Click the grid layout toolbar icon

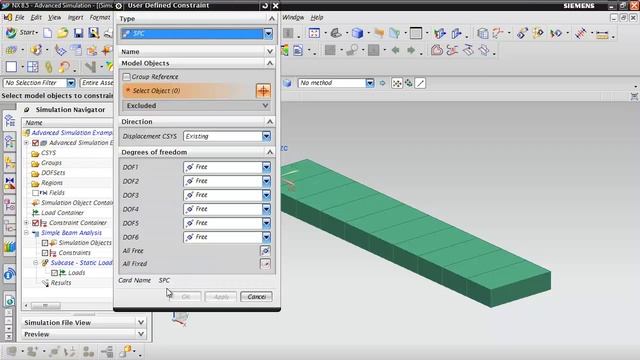(x=33, y=67)
